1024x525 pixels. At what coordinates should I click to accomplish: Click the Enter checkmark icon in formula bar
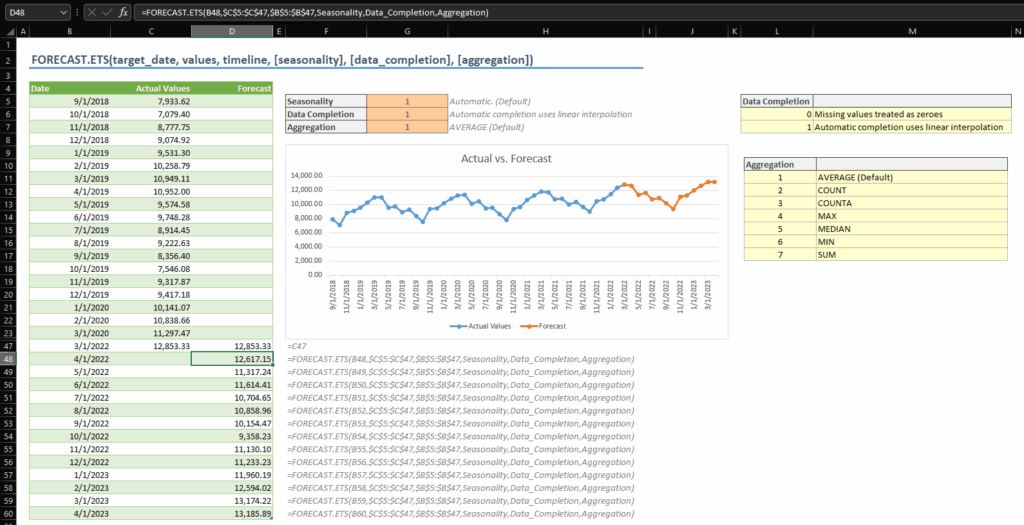point(107,12)
